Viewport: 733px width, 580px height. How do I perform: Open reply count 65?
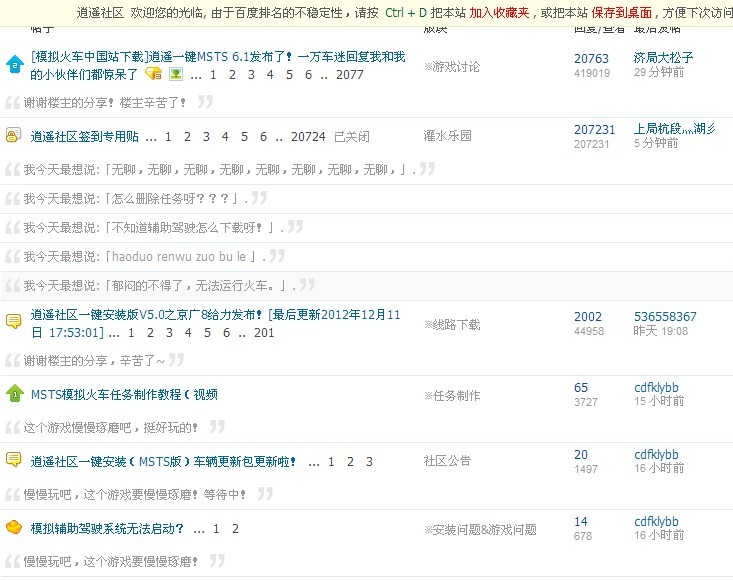(x=581, y=387)
